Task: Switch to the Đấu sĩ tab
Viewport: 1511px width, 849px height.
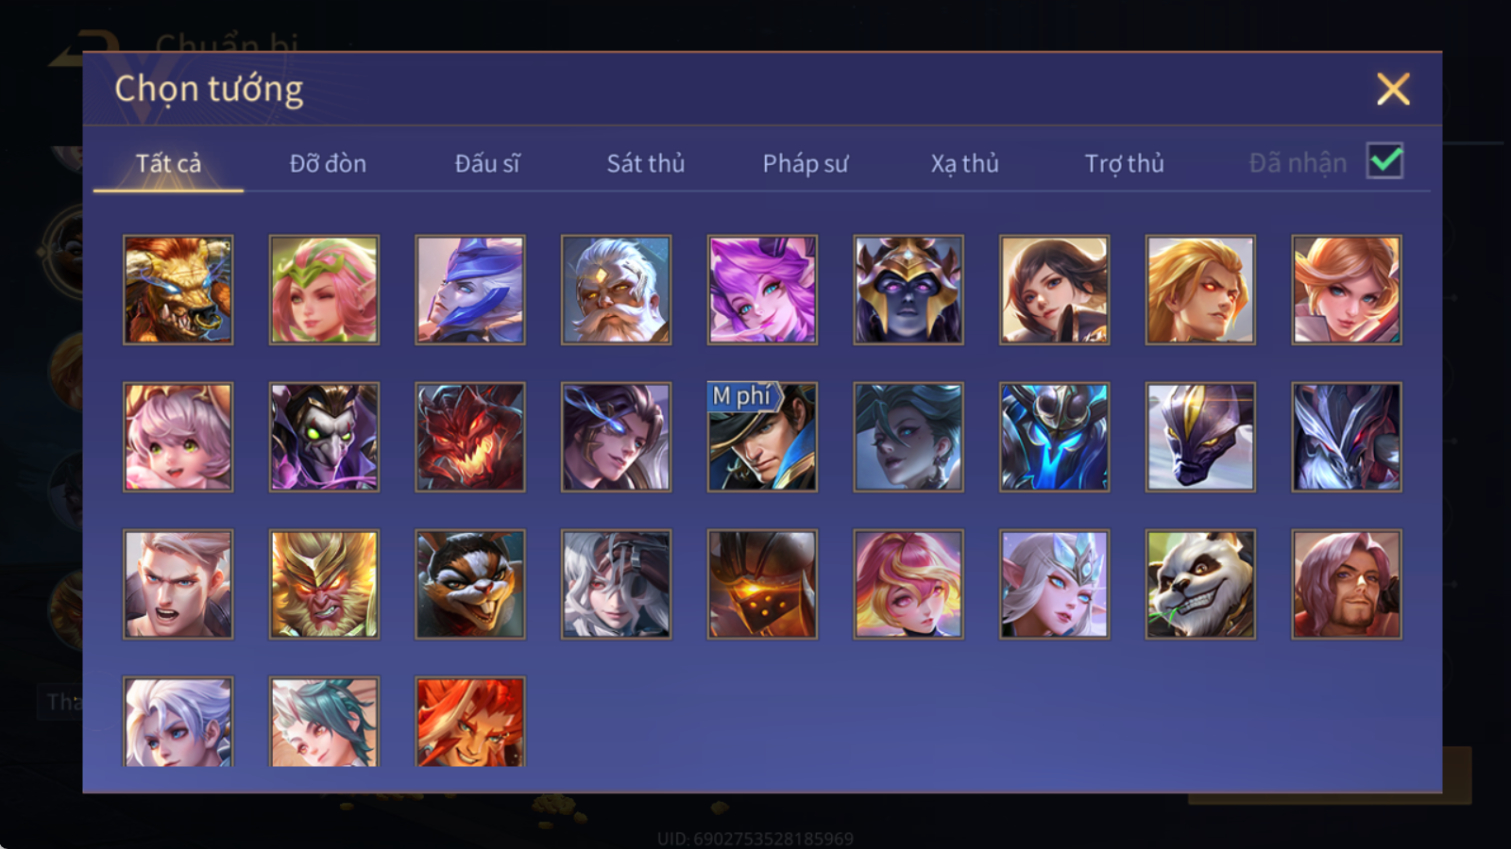Action: click(487, 163)
